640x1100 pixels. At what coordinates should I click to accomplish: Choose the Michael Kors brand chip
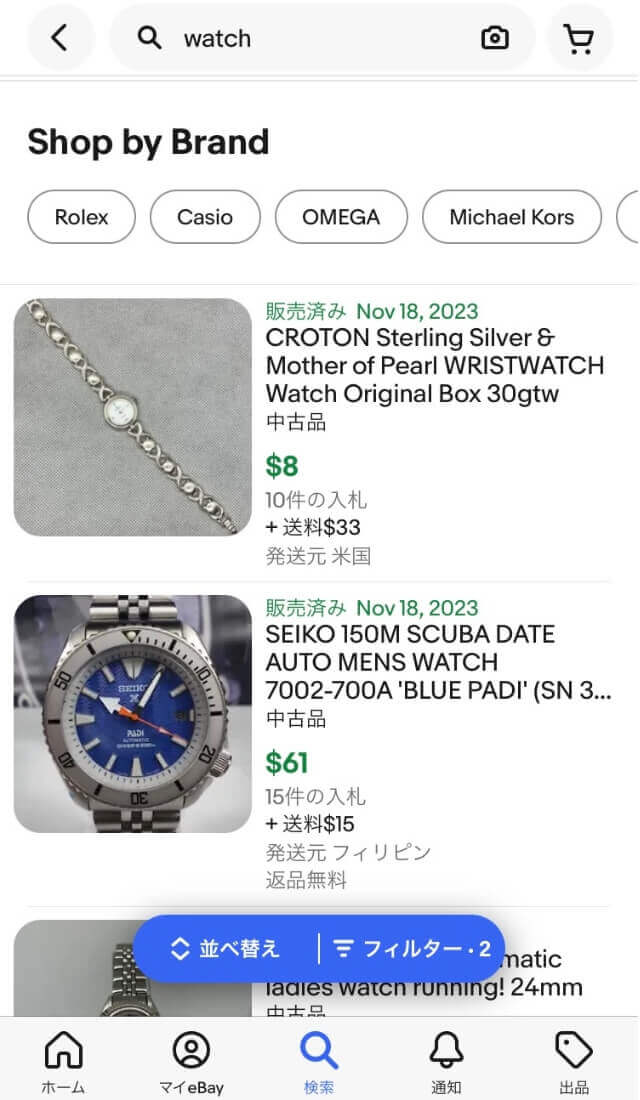tap(512, 217)
